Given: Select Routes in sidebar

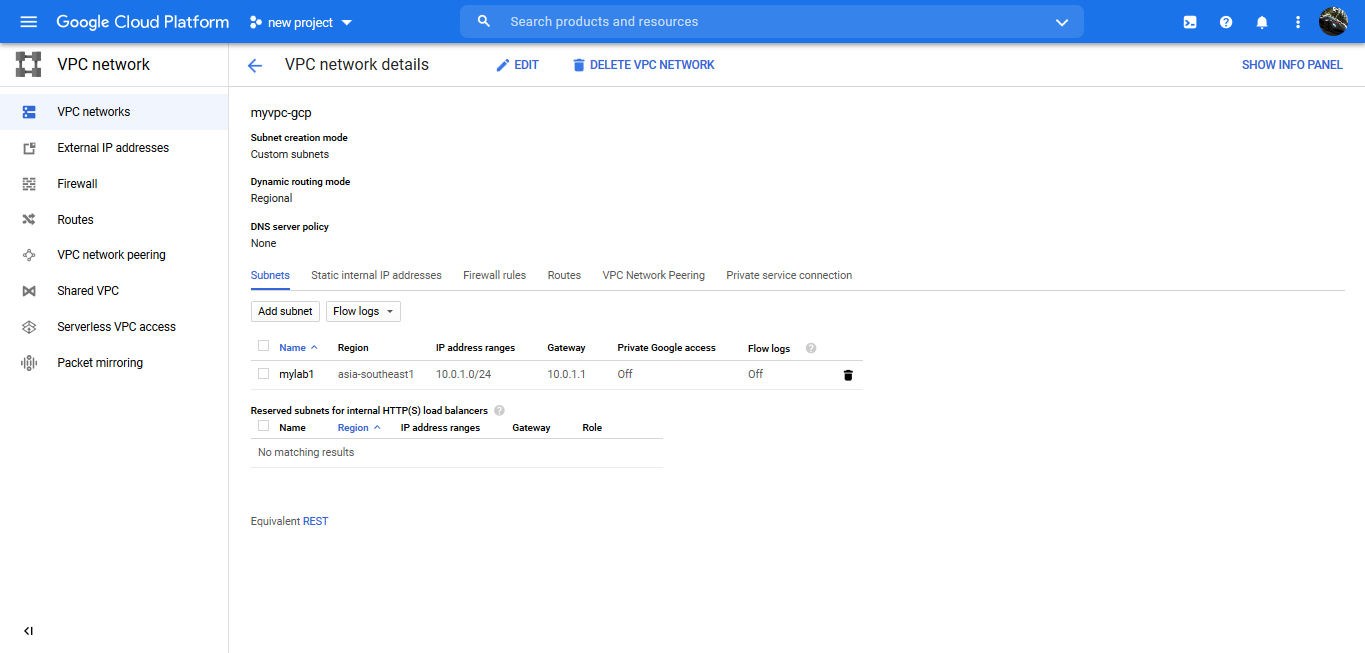Looking at the screenshot, I should click(114, 220).
